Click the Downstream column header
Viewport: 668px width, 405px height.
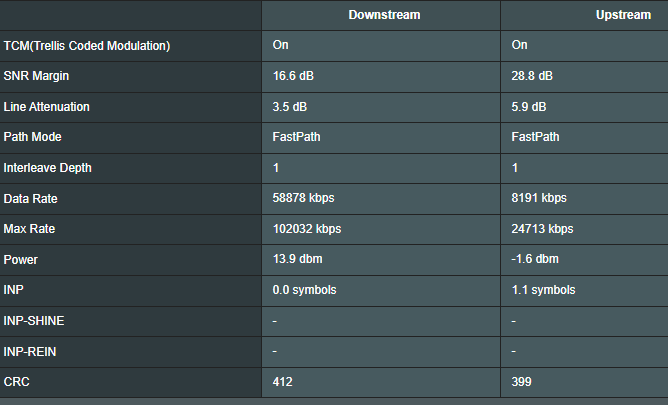click(x=384, y=15)
